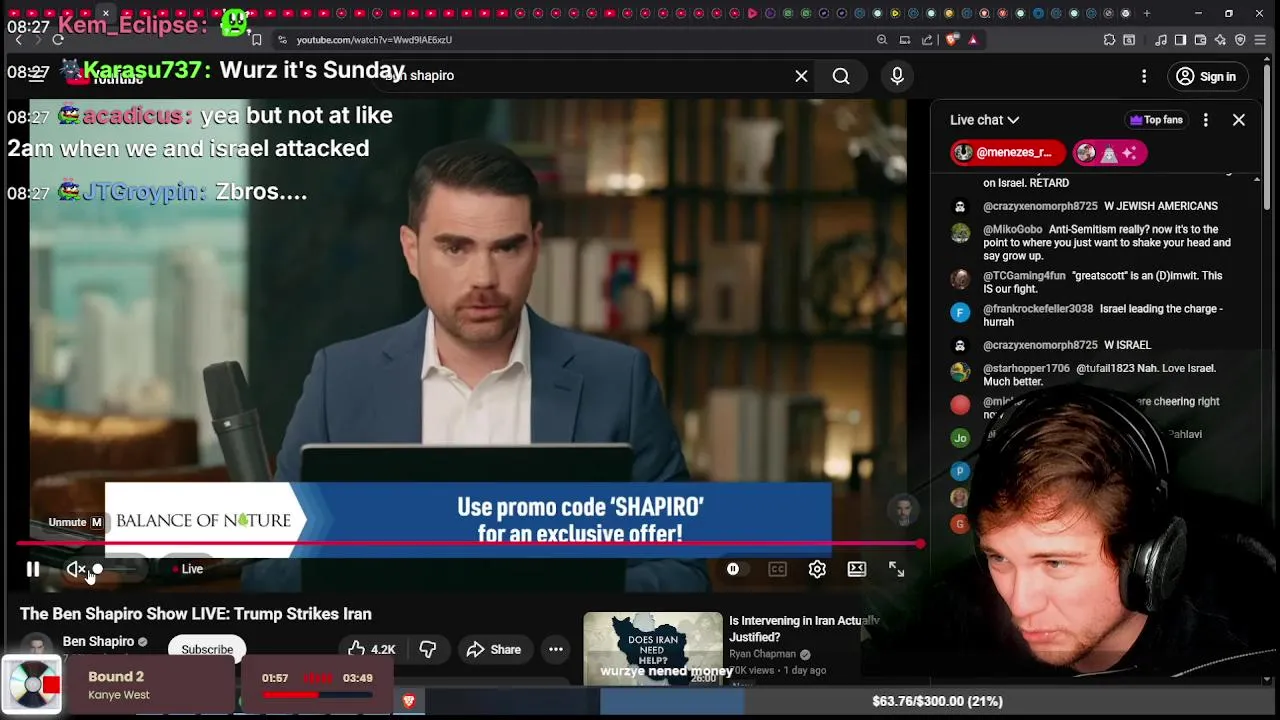Open Brave Rewards triangle icon

pyautogui.click(x=973, y=40)
